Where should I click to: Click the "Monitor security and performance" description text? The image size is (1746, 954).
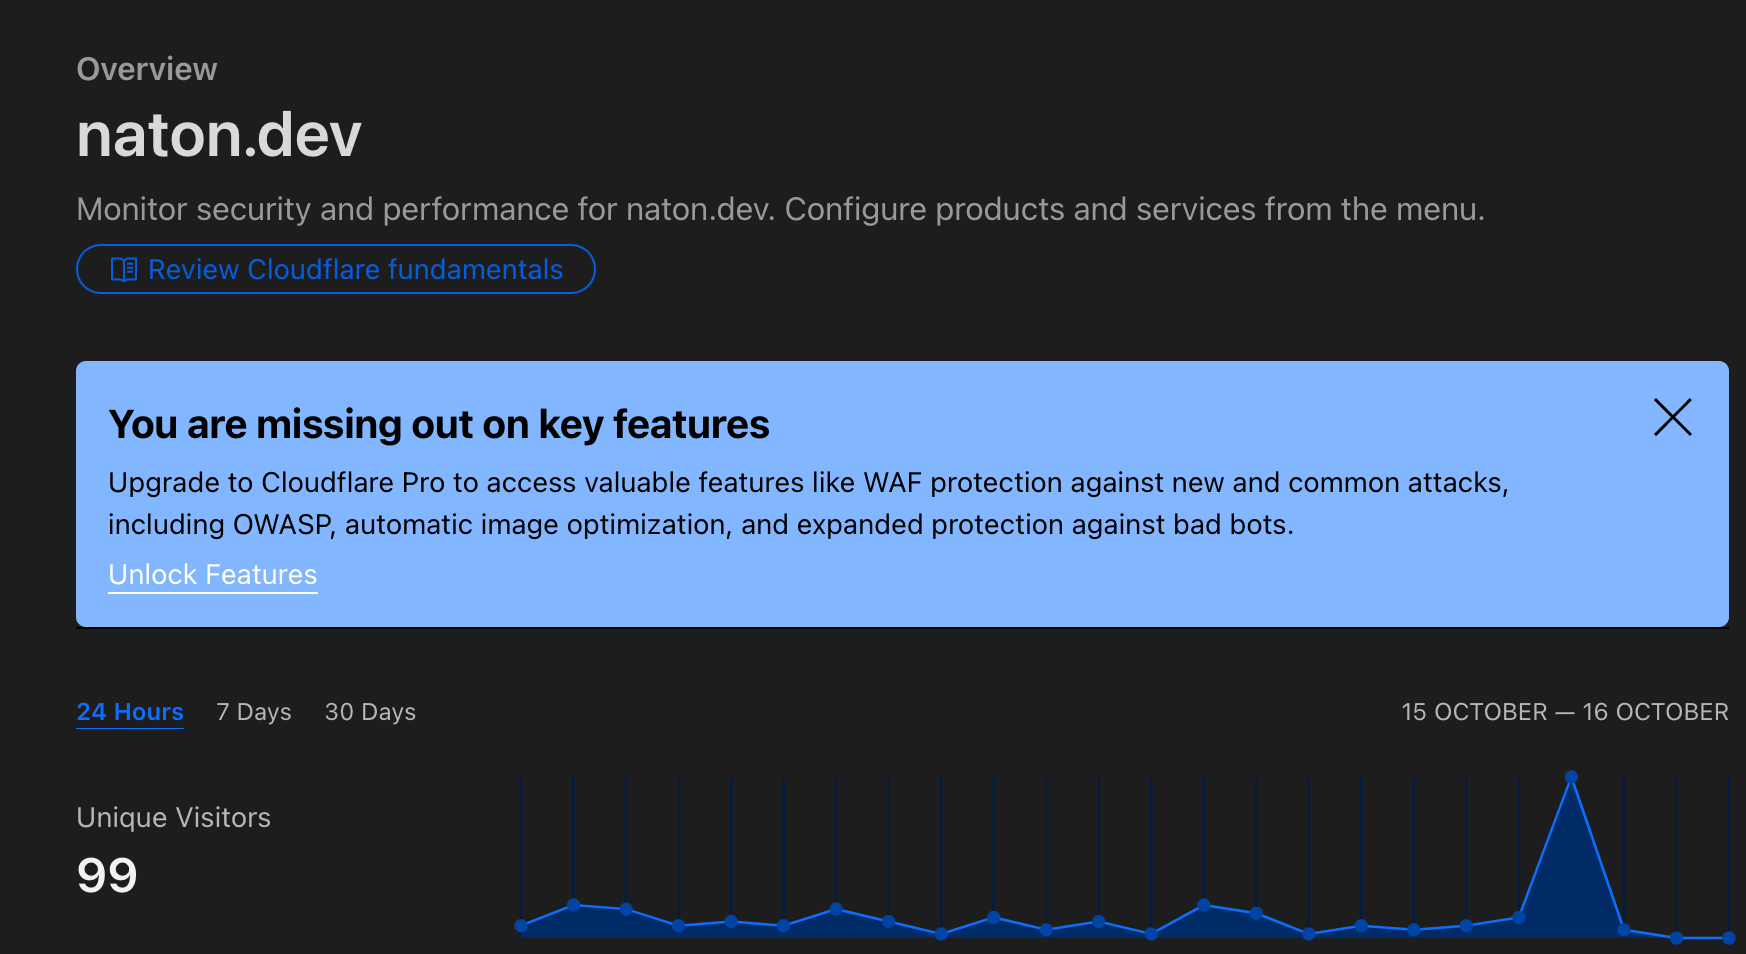click(x=780, y=210)
